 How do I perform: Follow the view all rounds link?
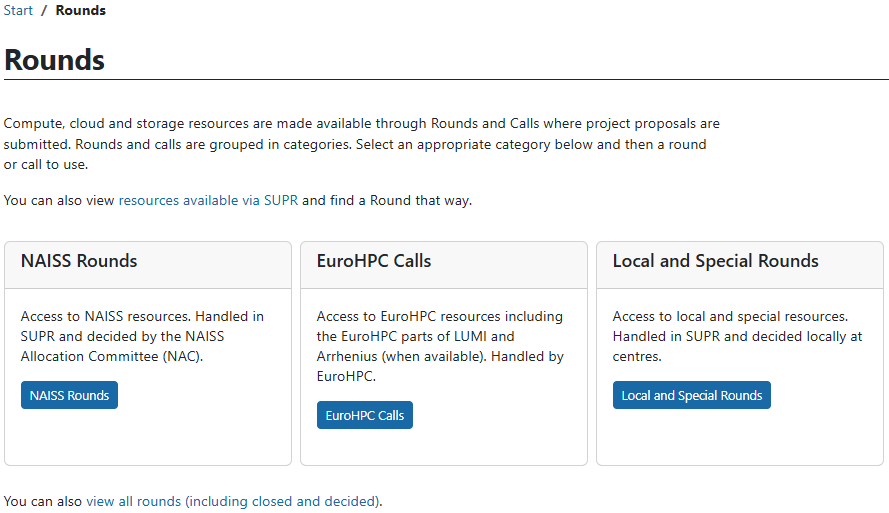pyautogui.click(x=133, y=501)
